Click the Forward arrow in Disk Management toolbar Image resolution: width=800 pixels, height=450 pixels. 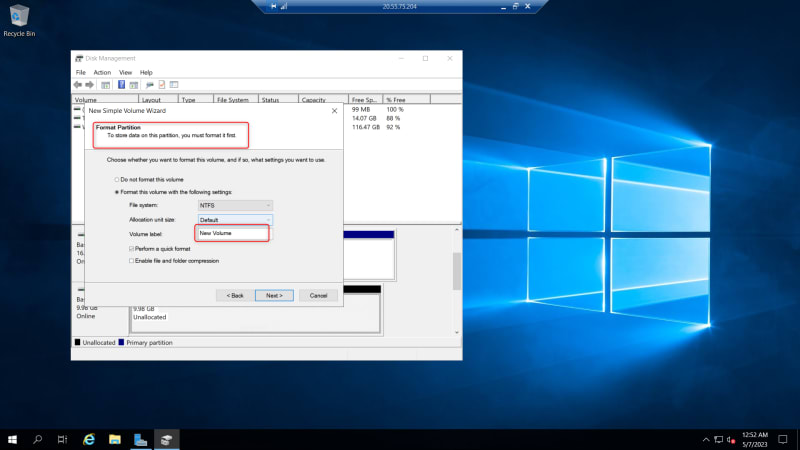click(90, 85)
